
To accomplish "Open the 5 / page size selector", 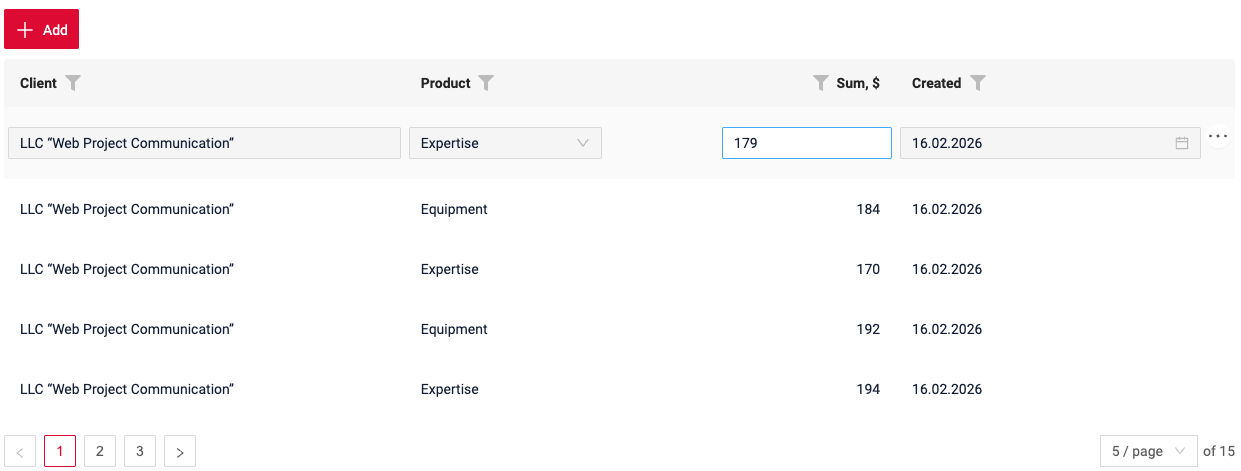I will point(1148,451).
